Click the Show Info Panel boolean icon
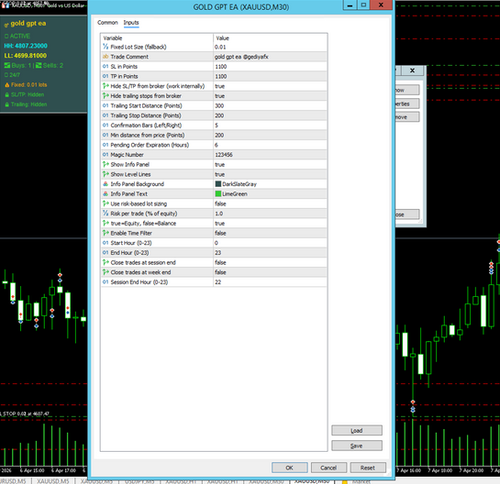The height and width of the screenshot is (484, 500). point(106,164)
